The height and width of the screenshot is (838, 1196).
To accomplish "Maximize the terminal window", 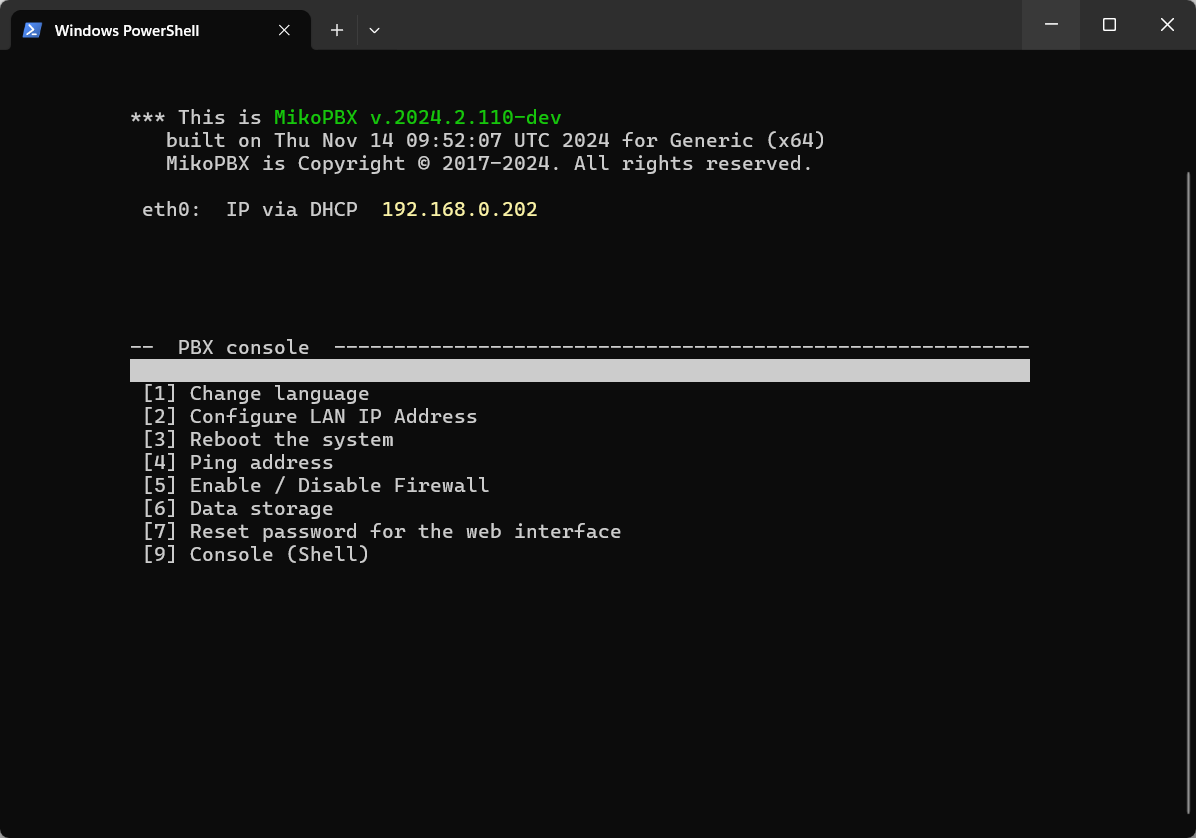I will pos(1109,25).
